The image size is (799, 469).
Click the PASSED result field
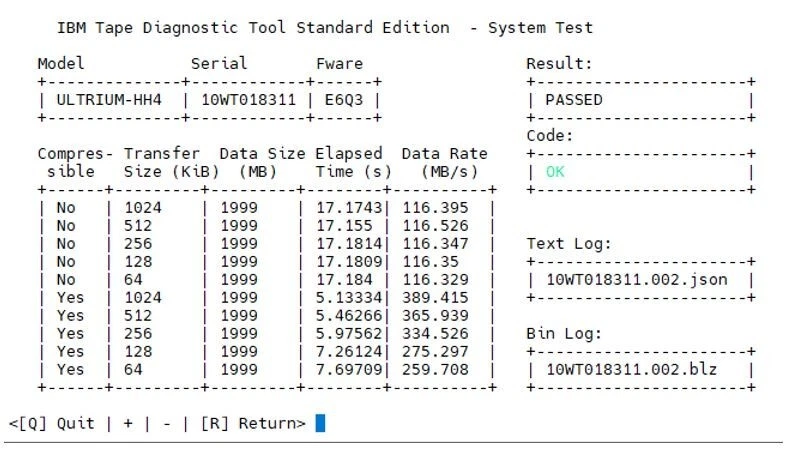[x=573, y=99]
